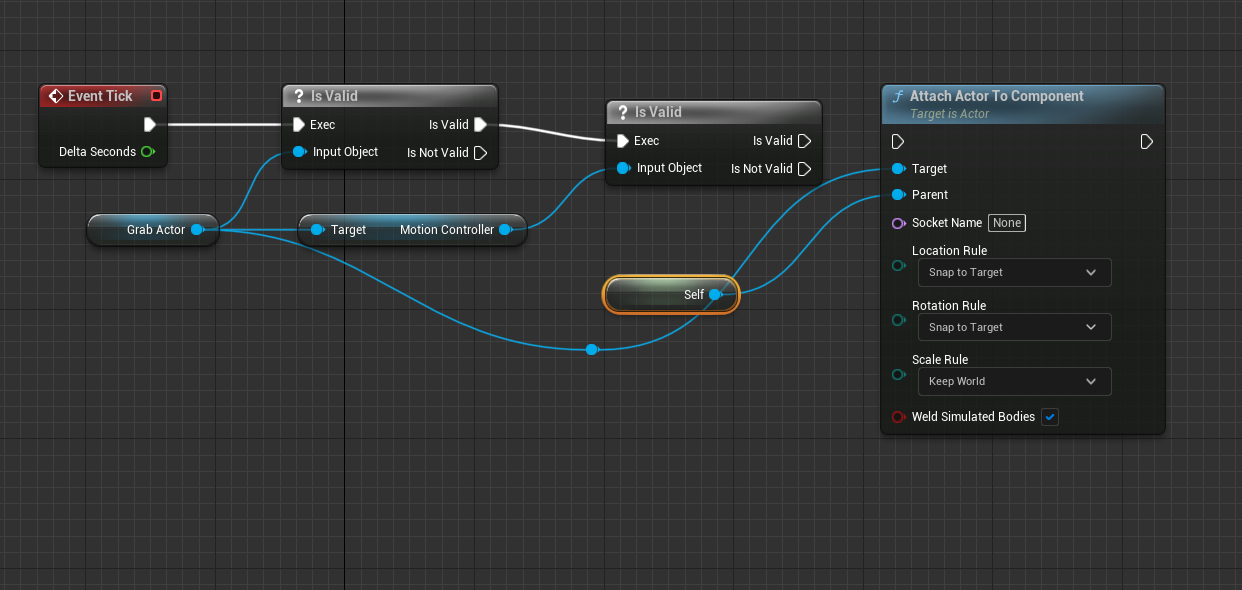The width and height of the screenshot is (1242, 590).
Task: Select first Is Valid node by its title
Action: [x=334, y=96]
